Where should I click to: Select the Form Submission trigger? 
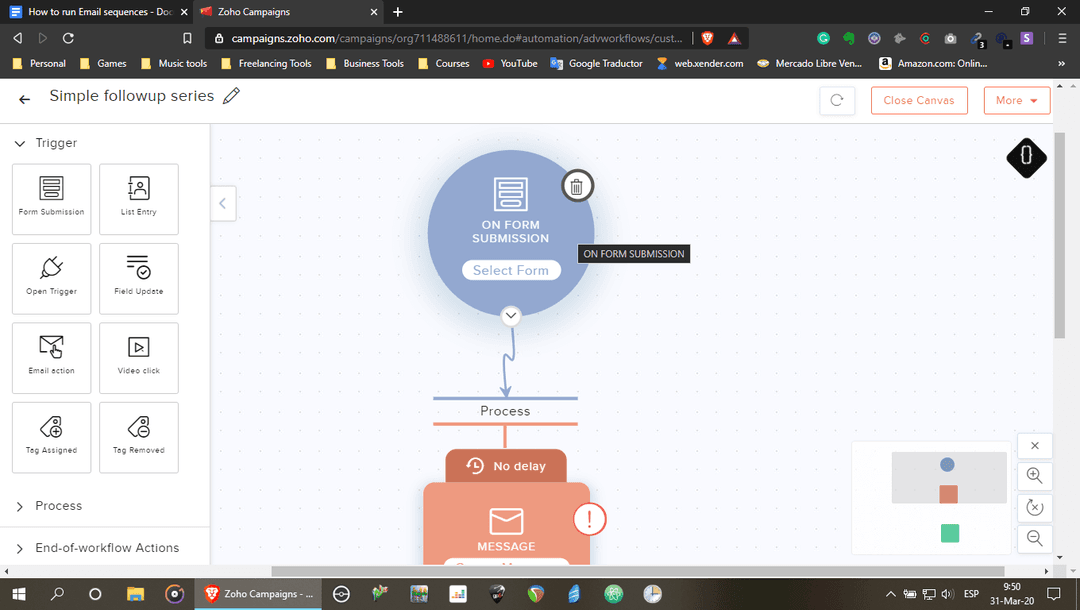point(51,198)
